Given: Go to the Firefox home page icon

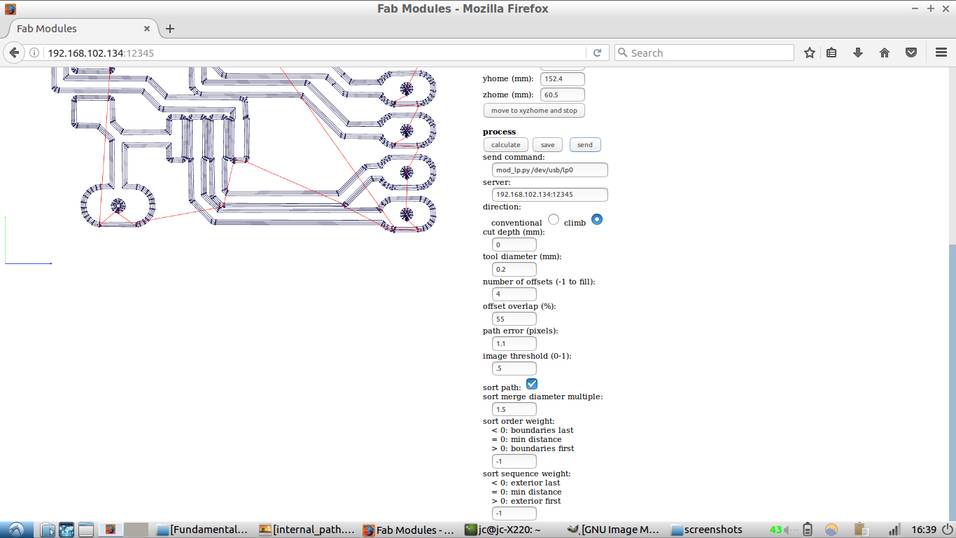Looking at the screenshot, I should [884, 53].
